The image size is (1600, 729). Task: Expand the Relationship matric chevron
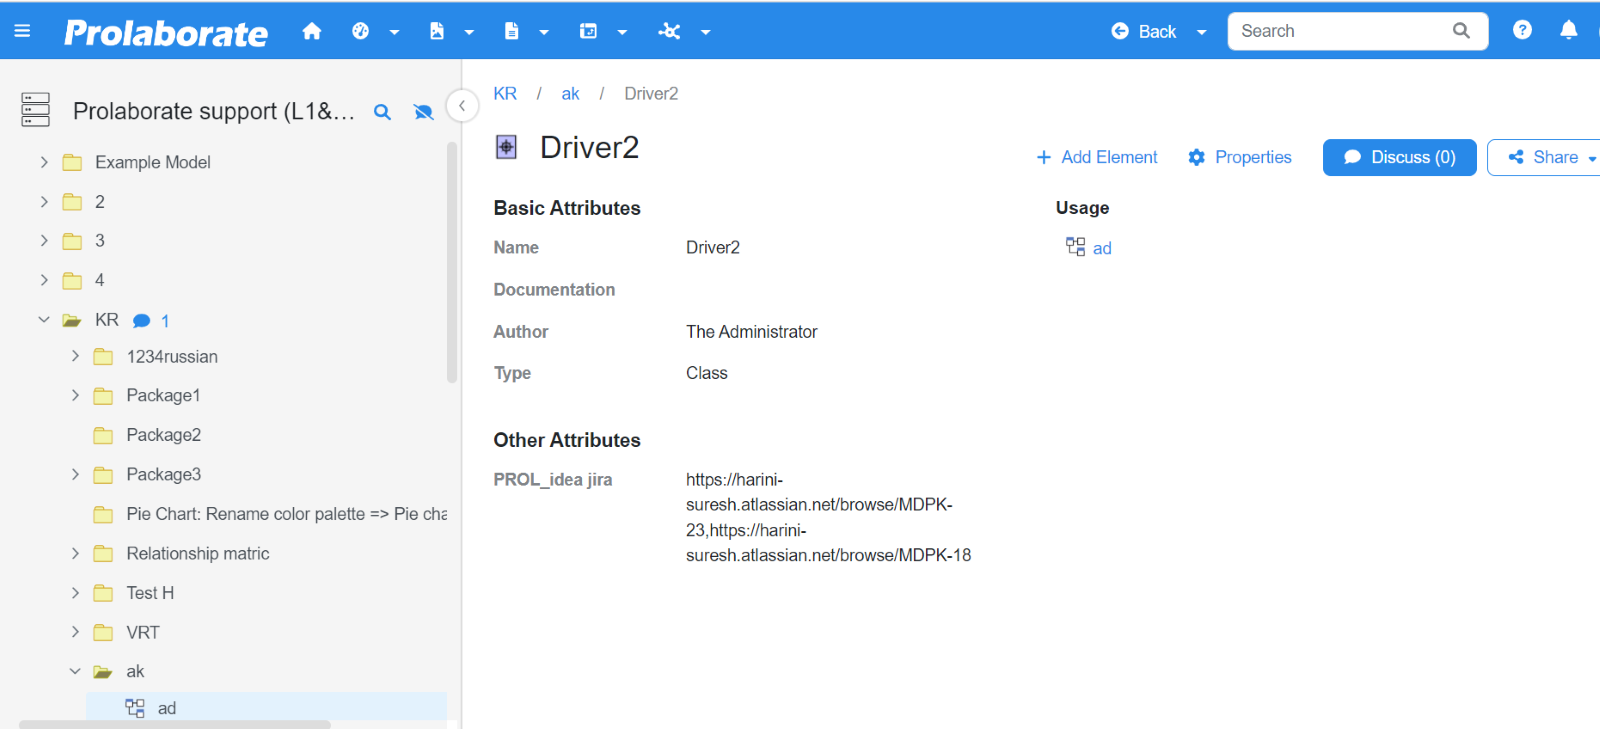[x=75, y=553]
